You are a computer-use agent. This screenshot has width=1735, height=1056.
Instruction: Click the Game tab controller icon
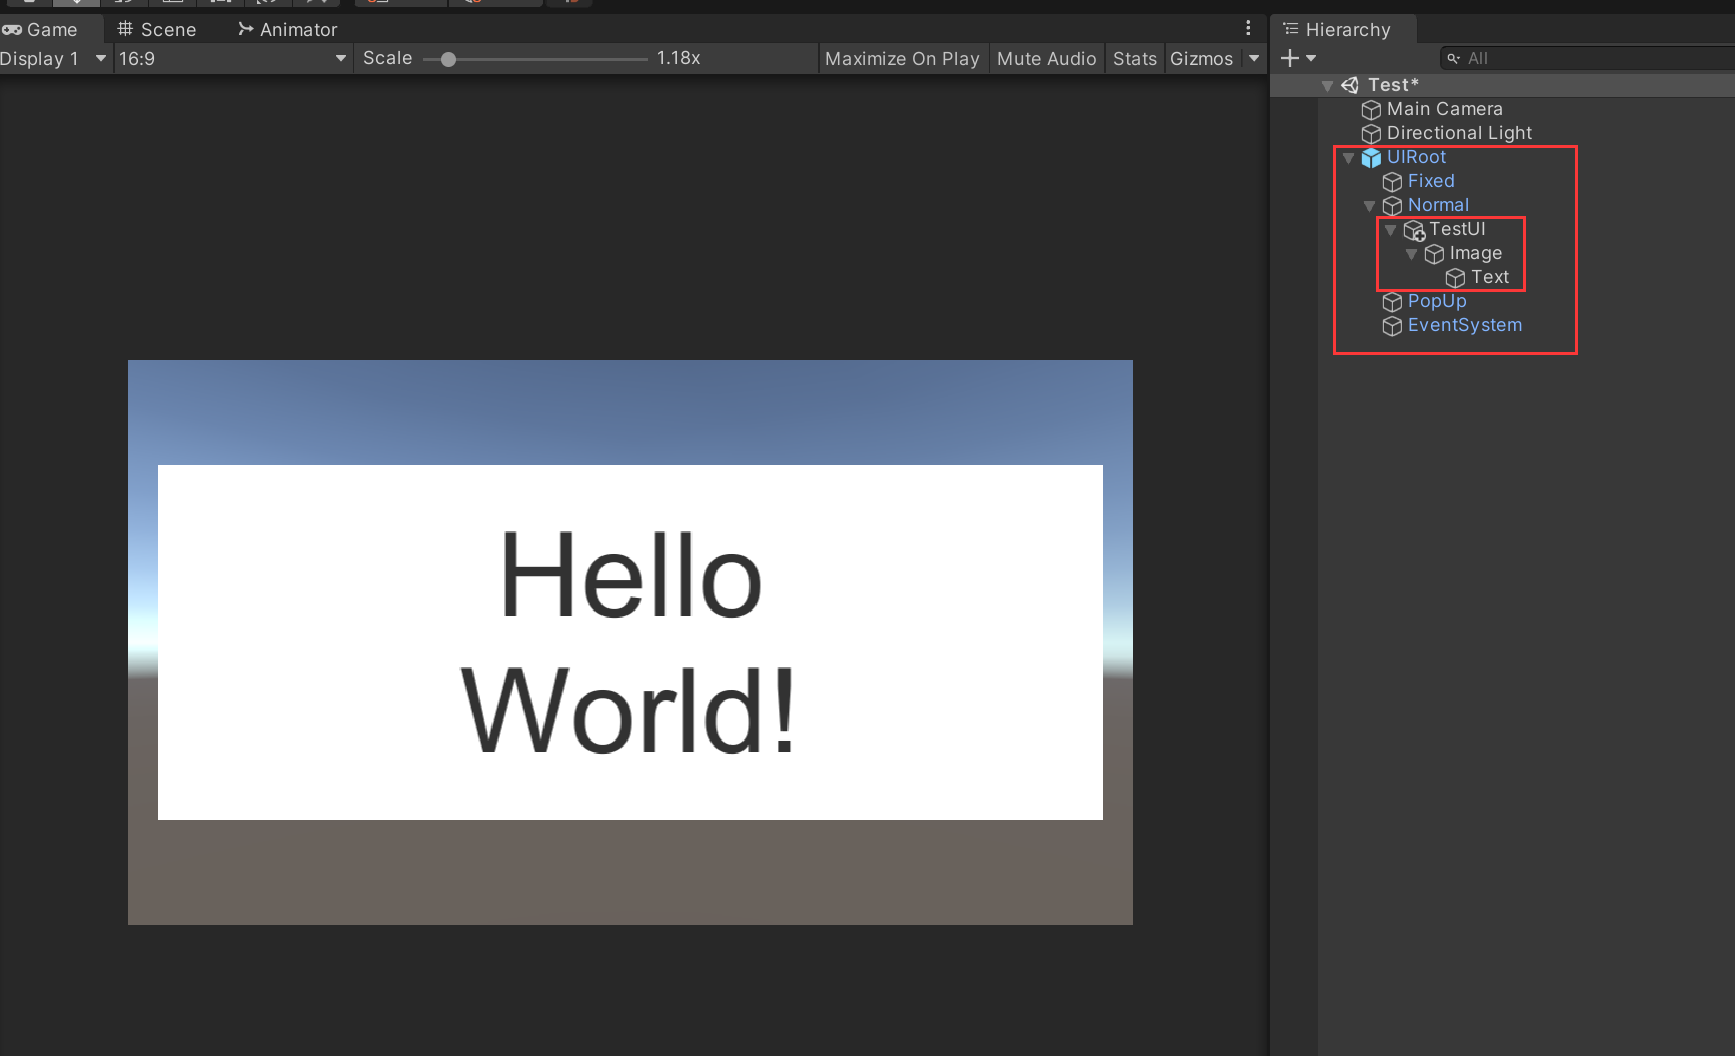12,29
